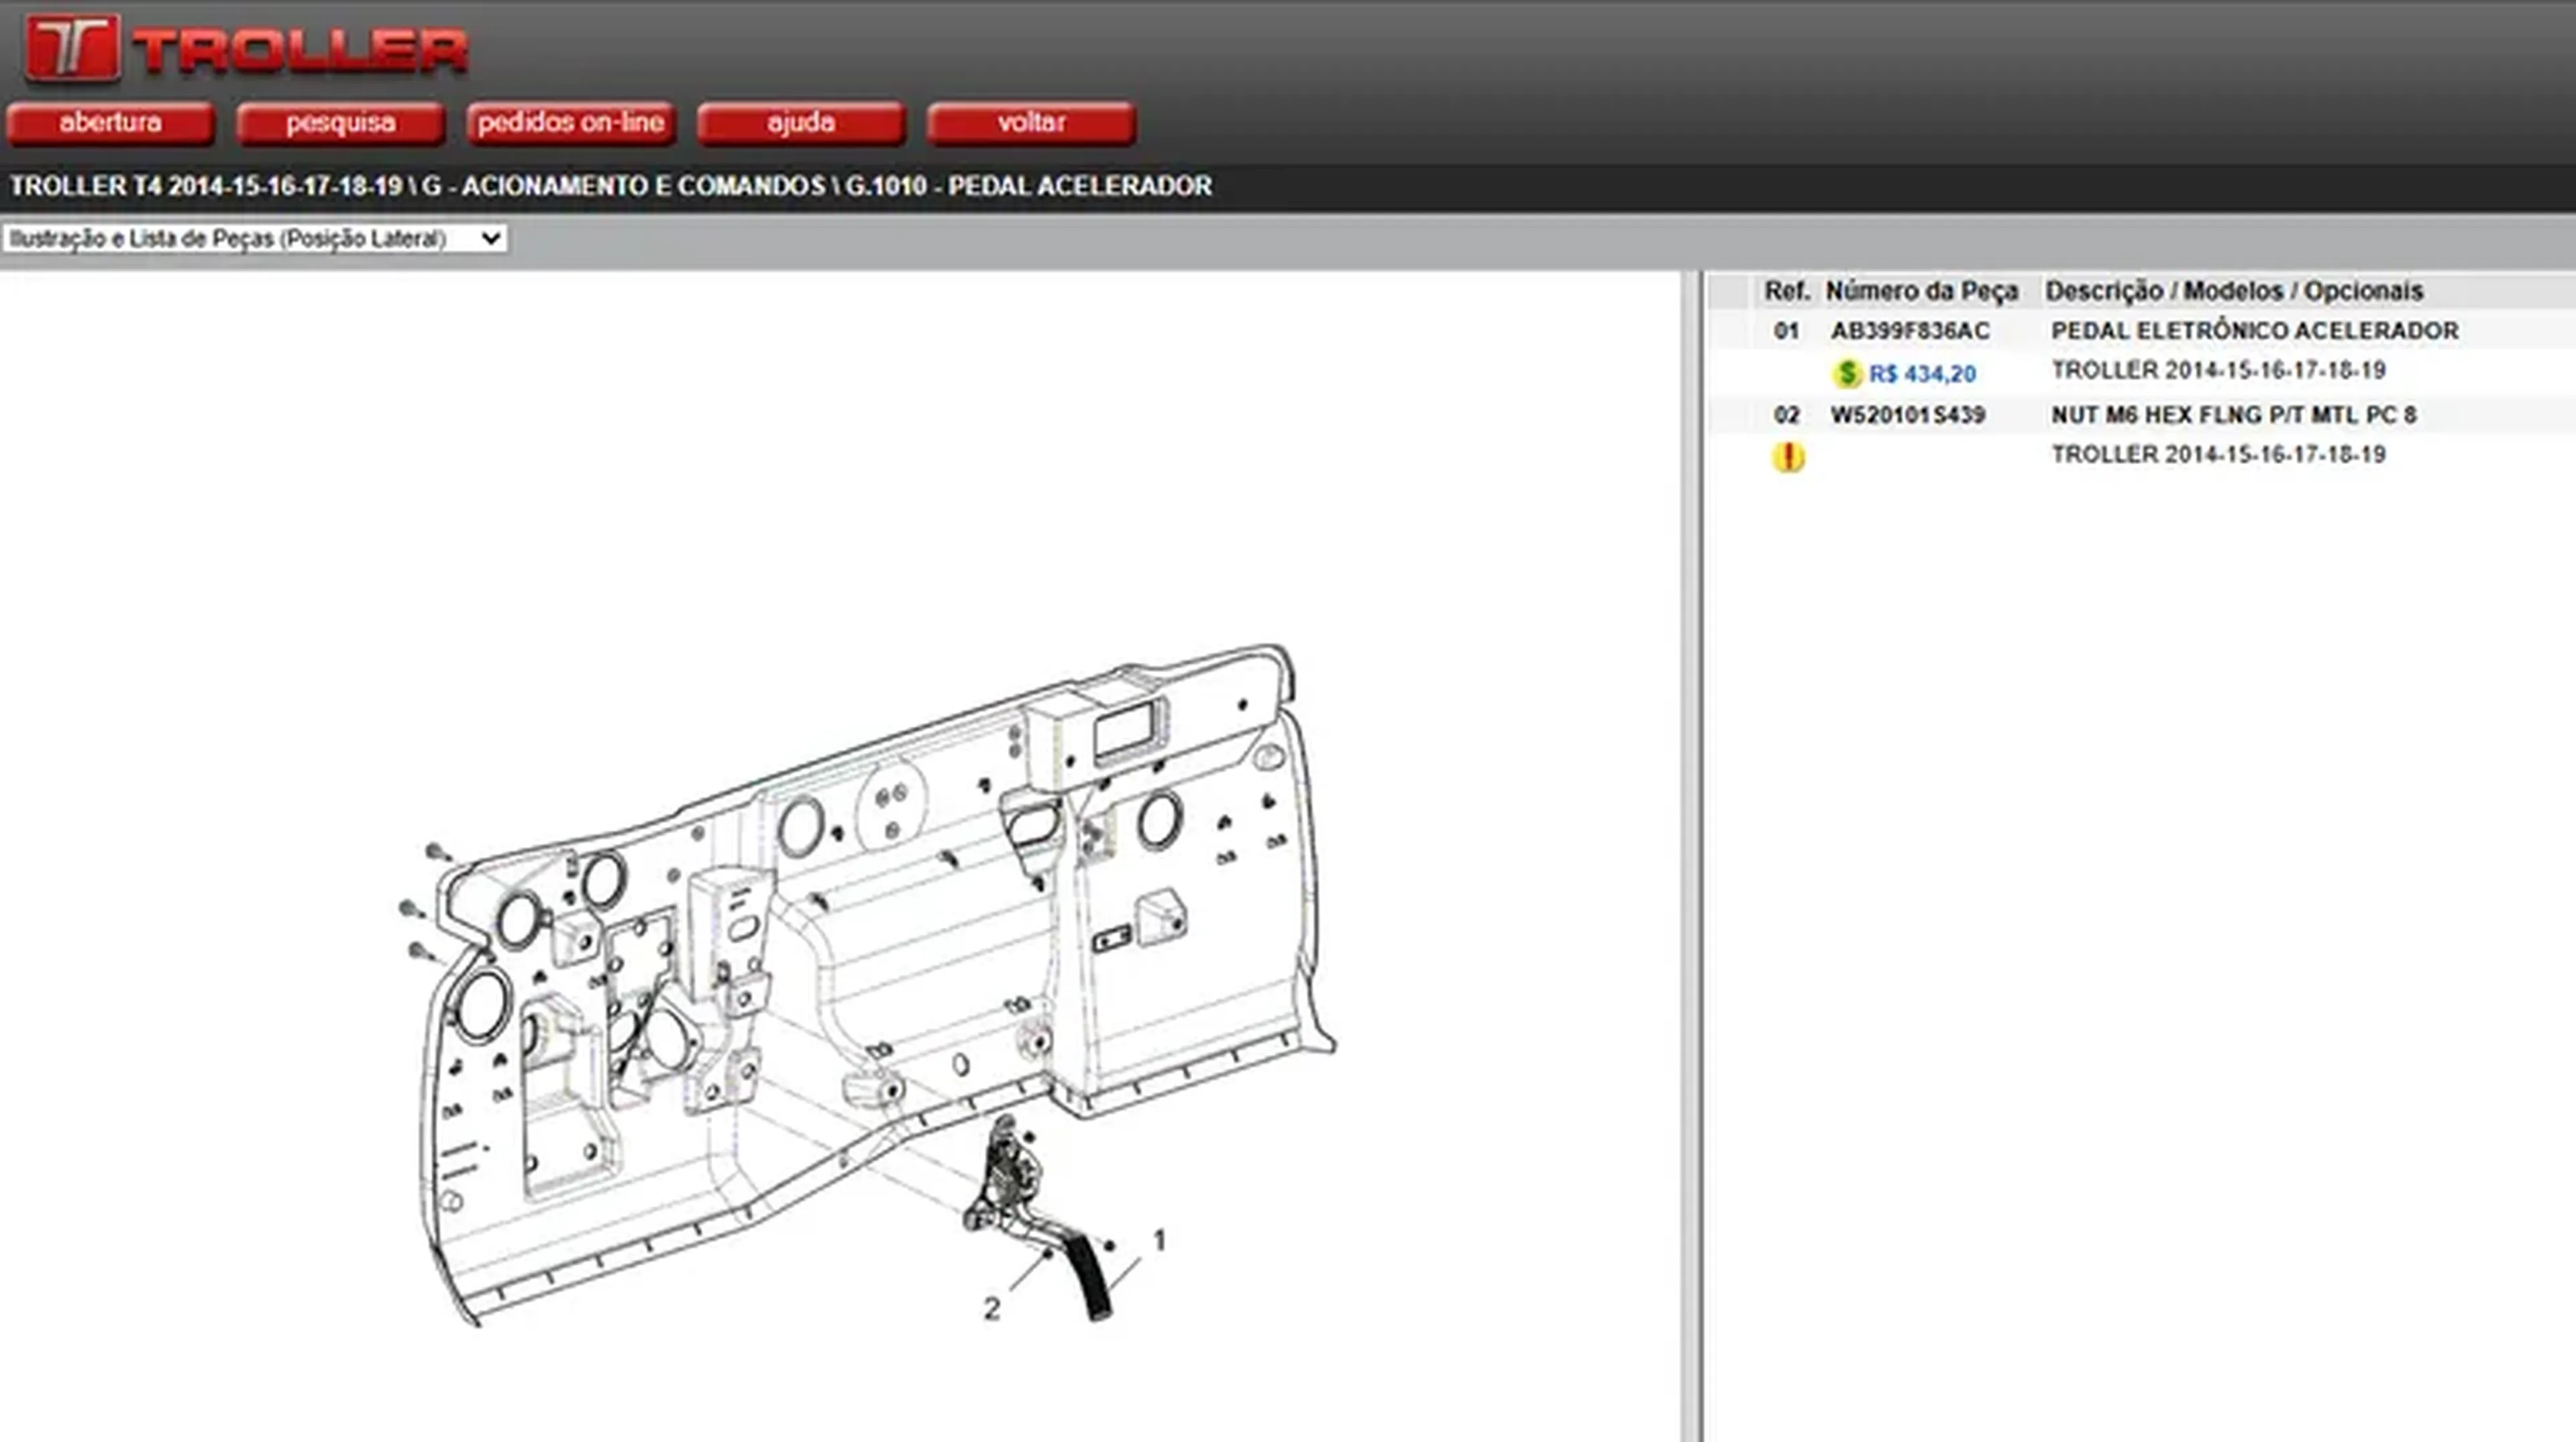Click 'PEDAL ELETRÔNICO ACELERADOR' description
This screenshot has height=1442, width=2576.
2255,331
